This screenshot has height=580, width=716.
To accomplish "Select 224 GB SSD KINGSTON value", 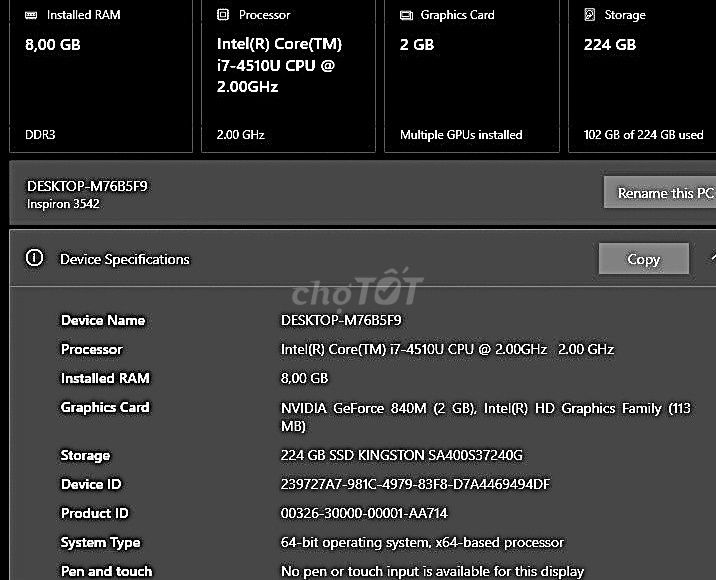I will [x=402, y=455].
